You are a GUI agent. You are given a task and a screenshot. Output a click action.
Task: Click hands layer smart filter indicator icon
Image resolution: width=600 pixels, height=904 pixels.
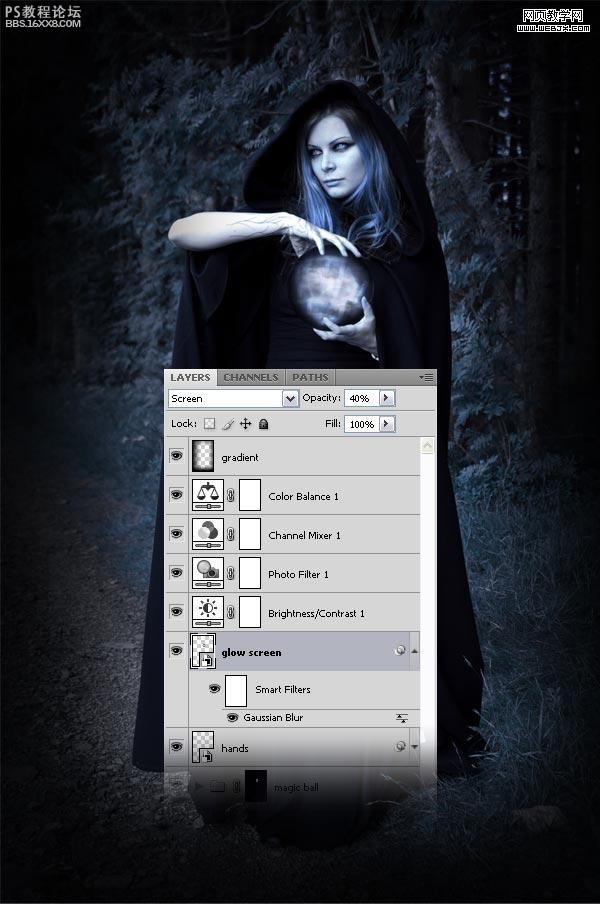pos(400,747)
